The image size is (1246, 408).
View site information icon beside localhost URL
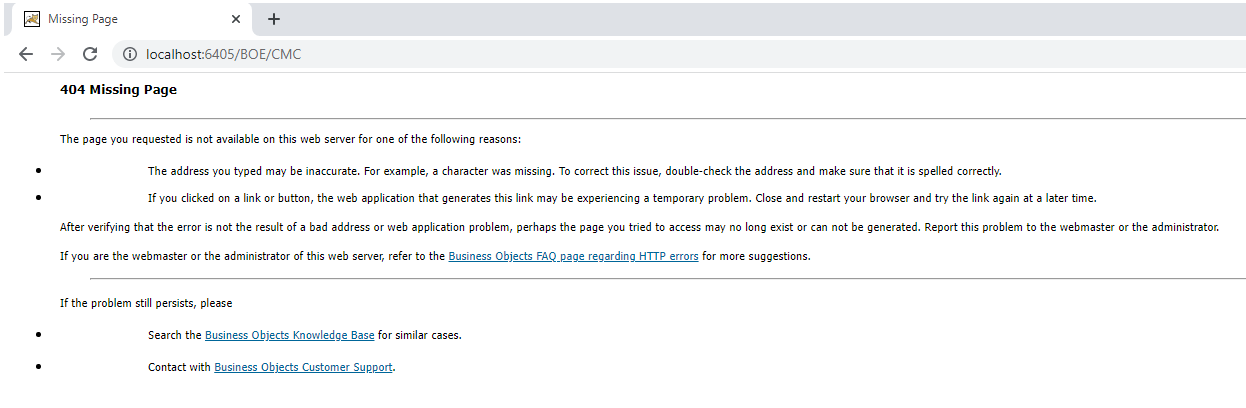point(130,54)
